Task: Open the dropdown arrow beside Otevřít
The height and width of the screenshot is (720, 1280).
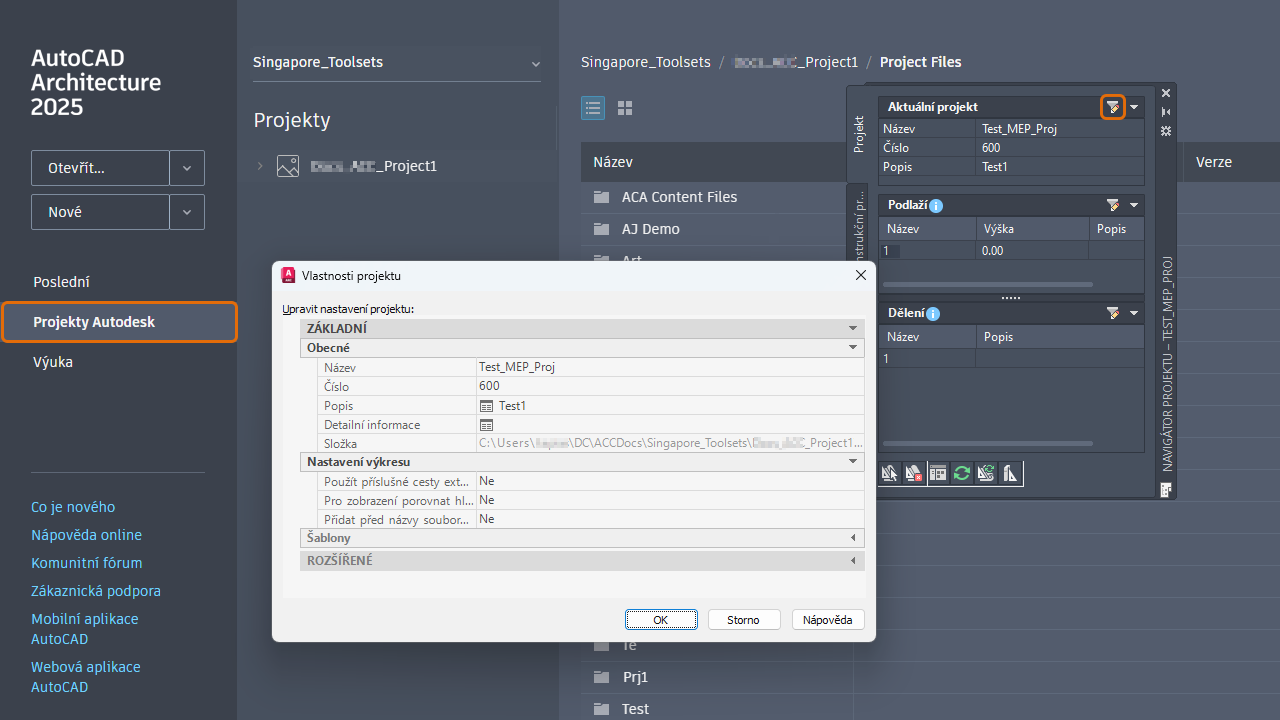Action: [187, 168]
